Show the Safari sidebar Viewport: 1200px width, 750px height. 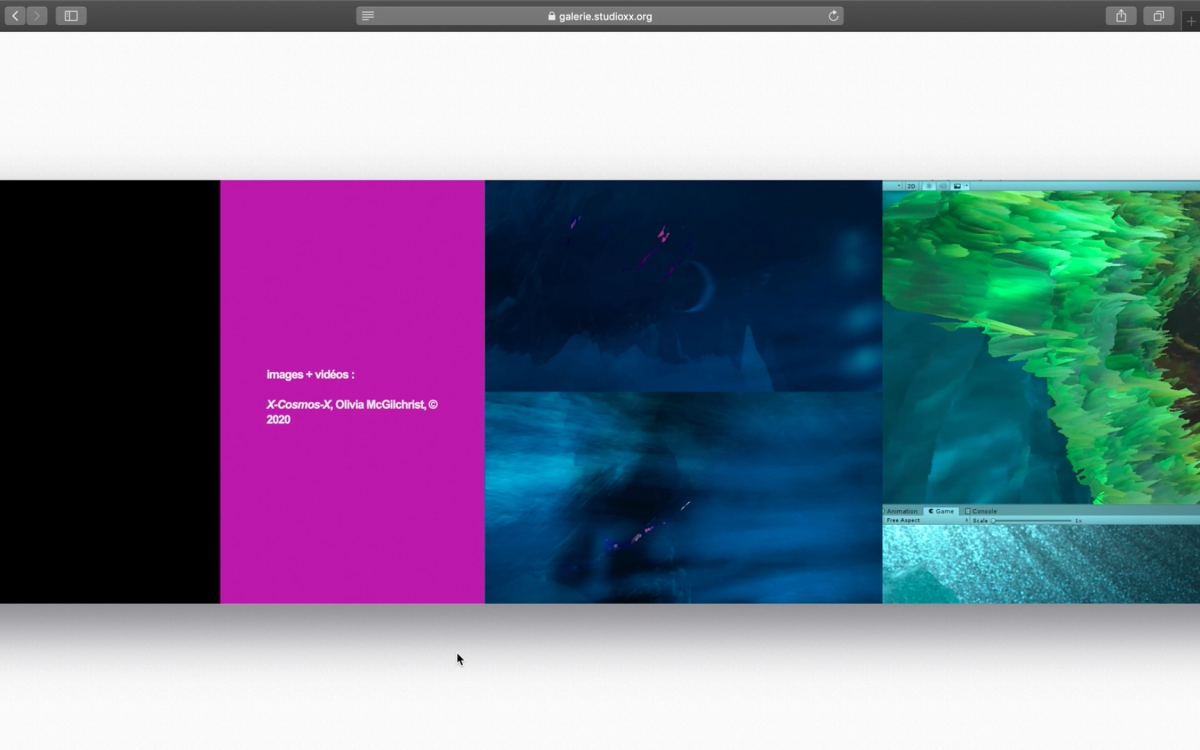pos(71,16)
